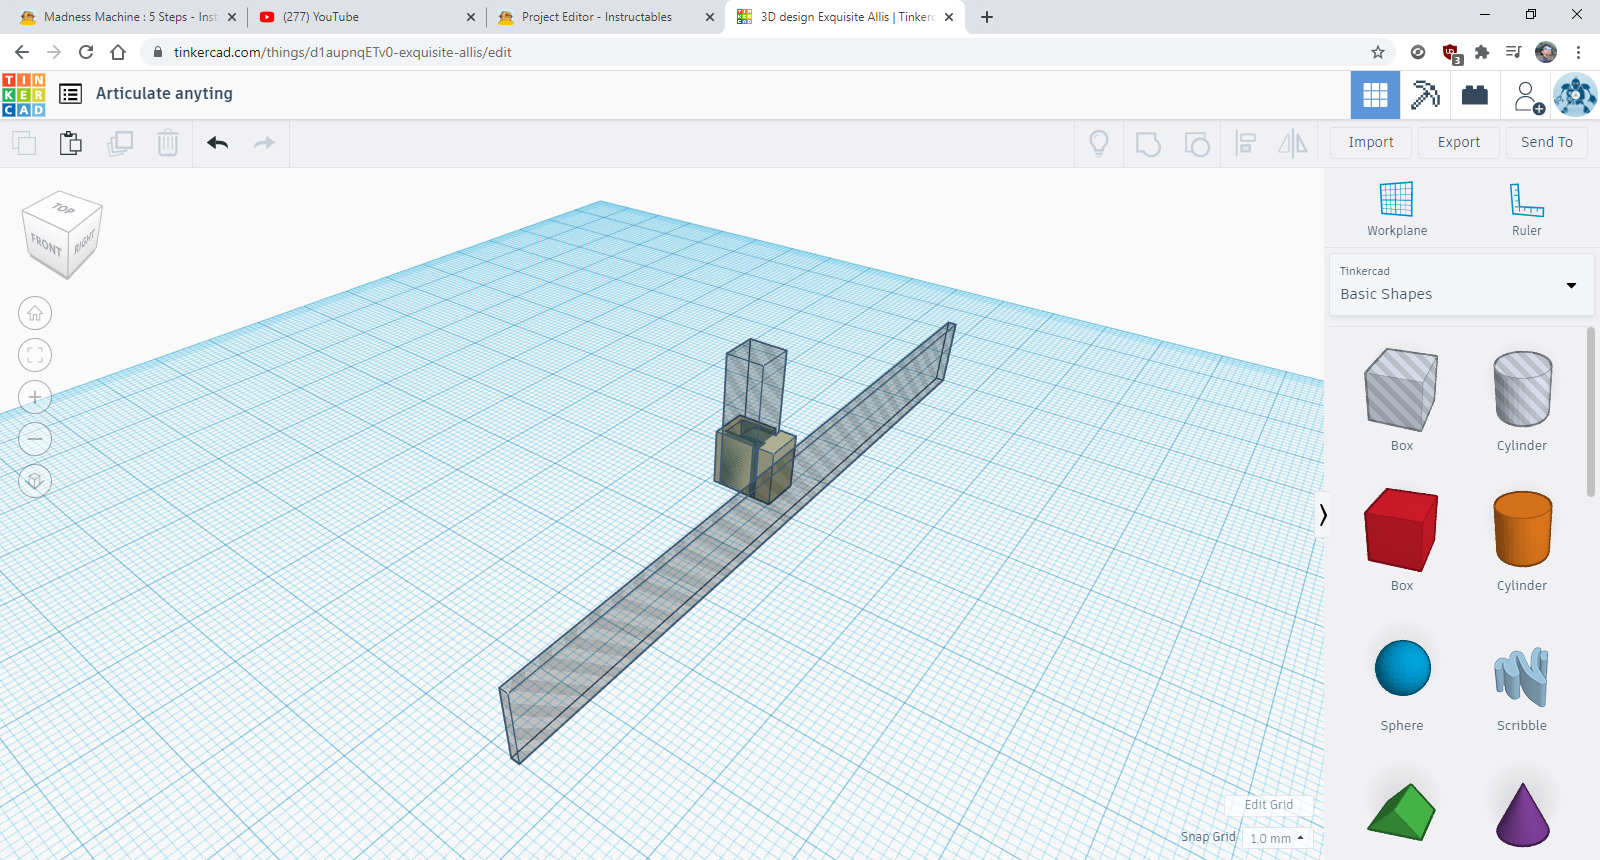The image size is (1600, 860).
Task: Zoom out with the minus button
Action: click(x=35, y=439)
